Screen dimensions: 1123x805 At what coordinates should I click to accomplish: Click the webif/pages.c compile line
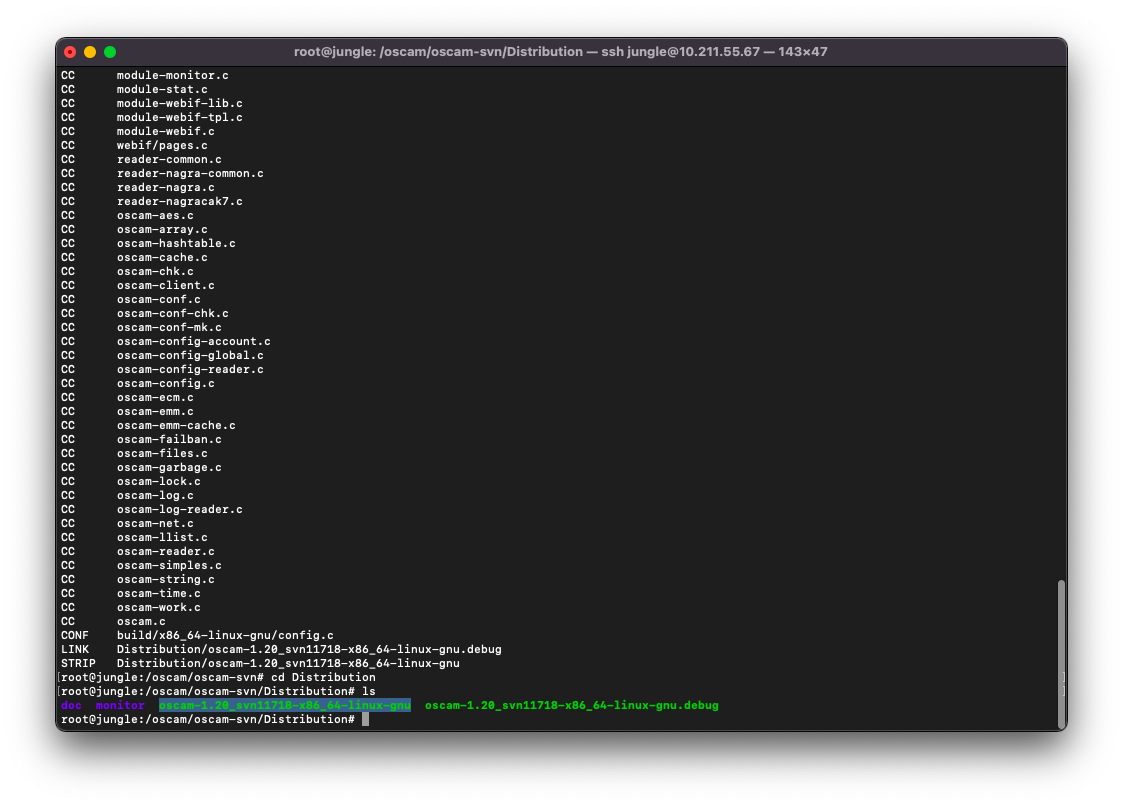pos(162,145)
